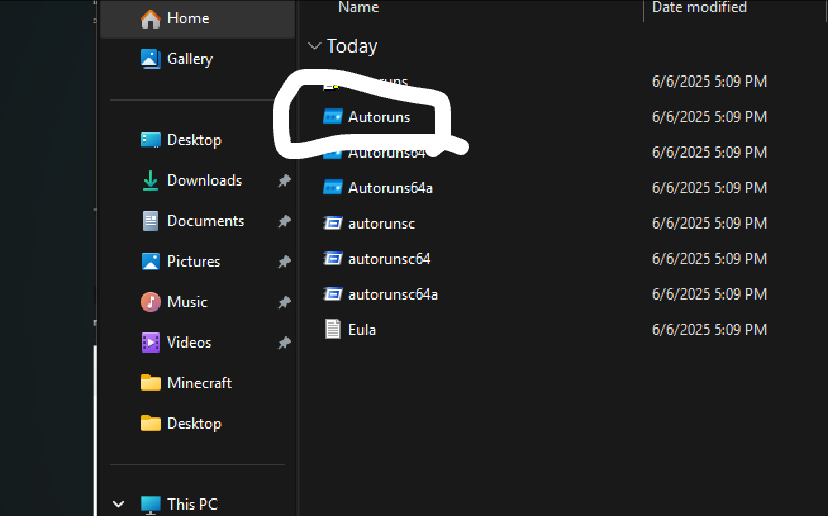Open the Eula text document icon
This screenshot has height=516, width=828.
coord(333,329)
